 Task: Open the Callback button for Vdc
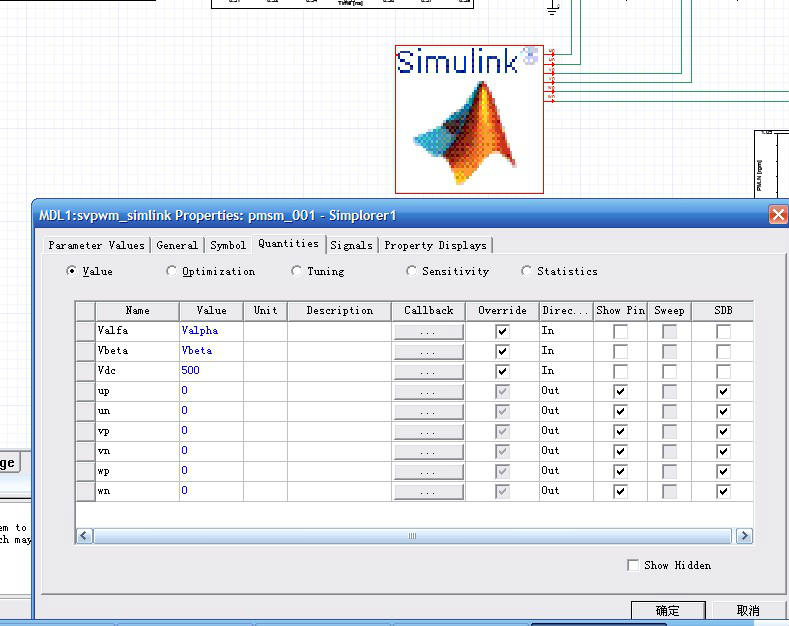point(428,371)
